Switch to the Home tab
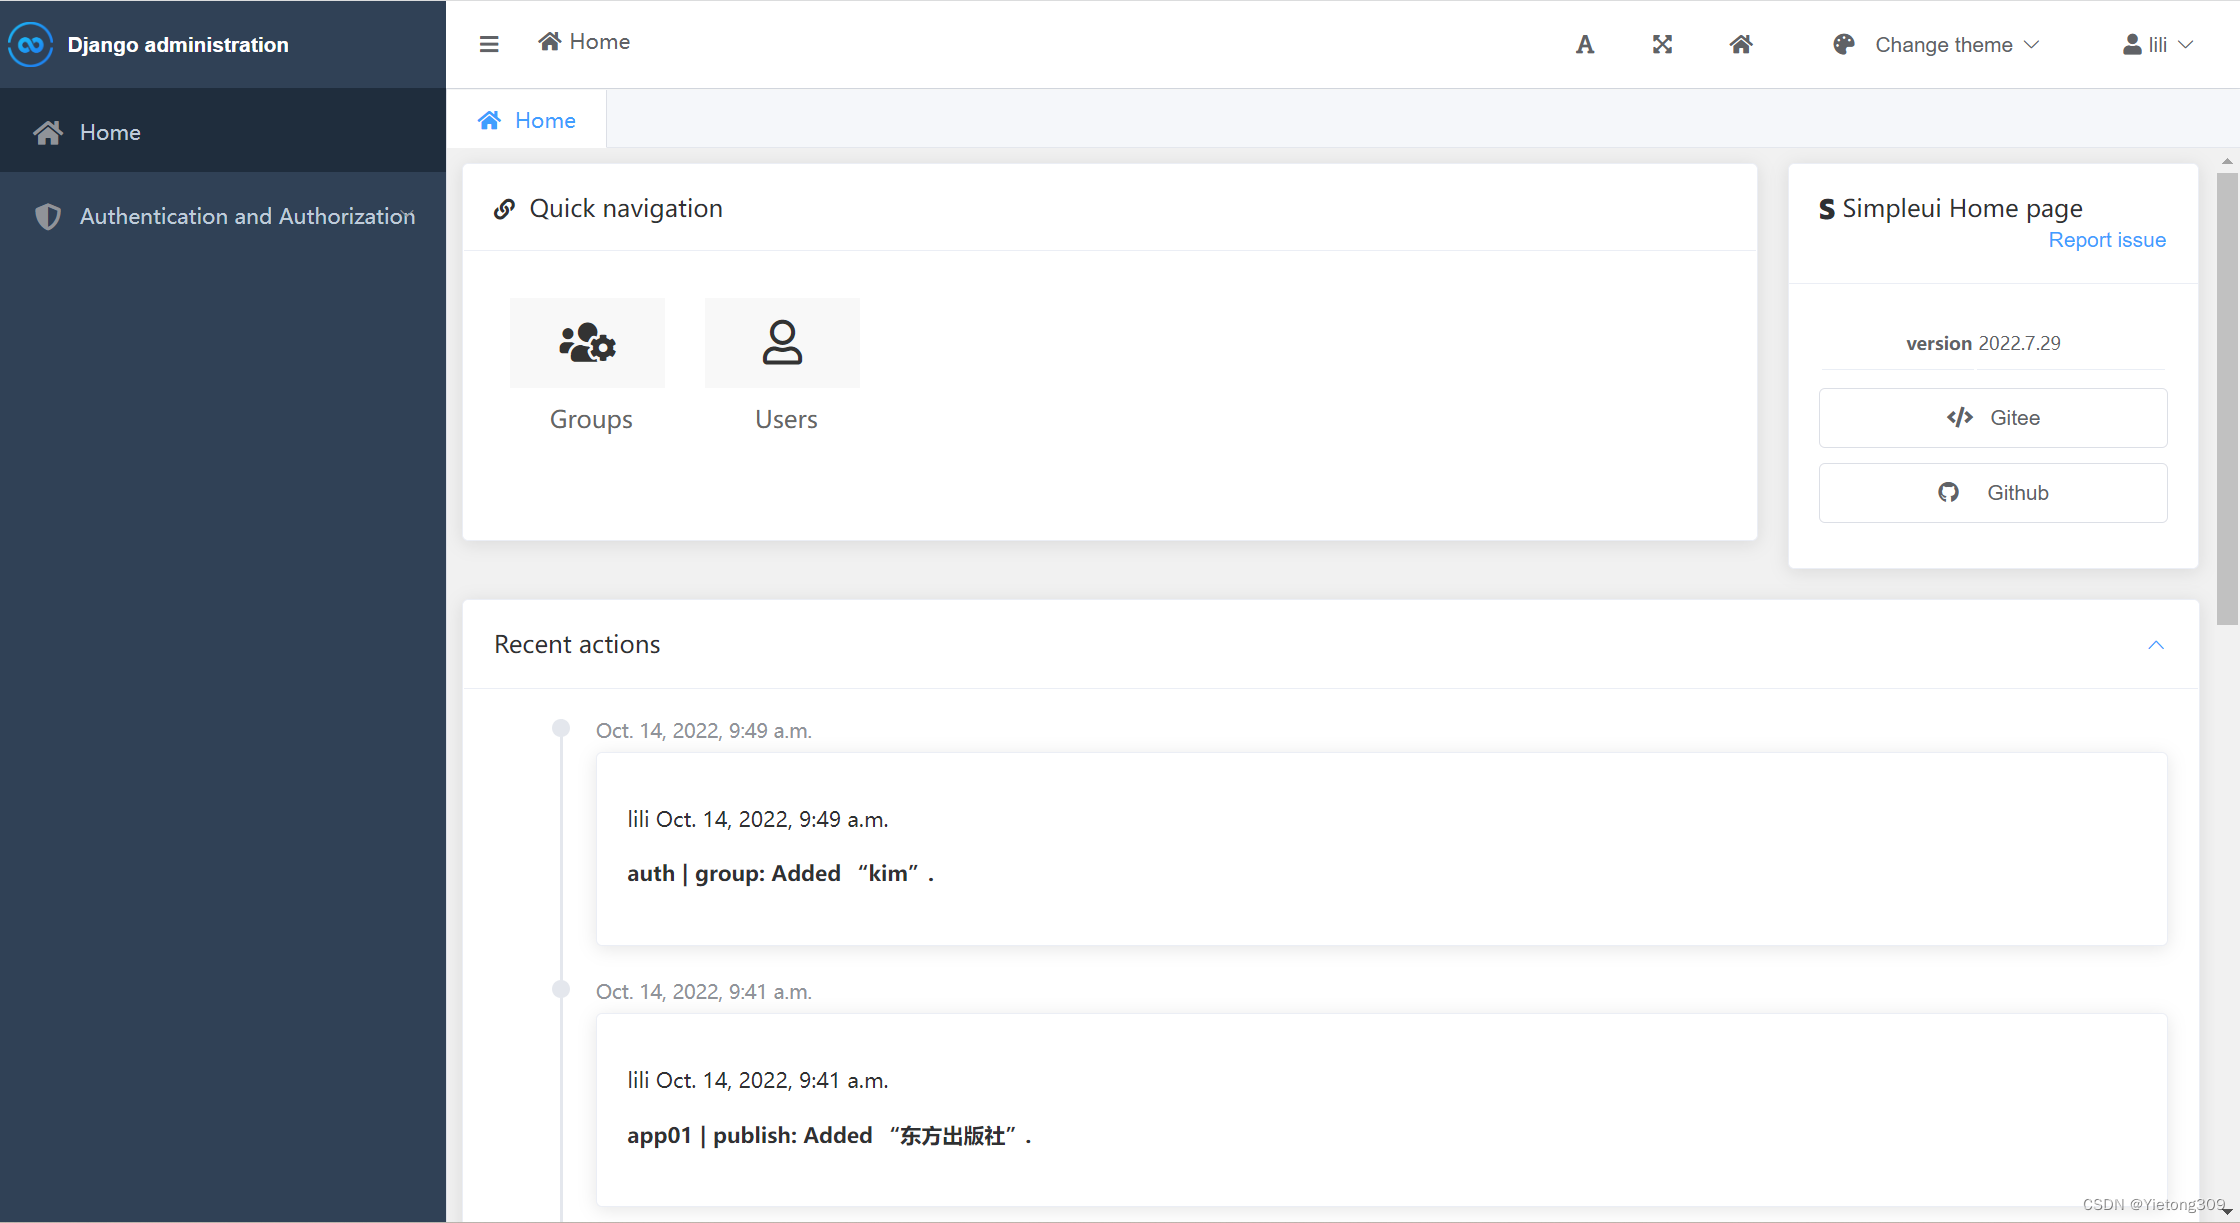Viewport: 2240px width, 1223px height. click(x=527, y=120)
